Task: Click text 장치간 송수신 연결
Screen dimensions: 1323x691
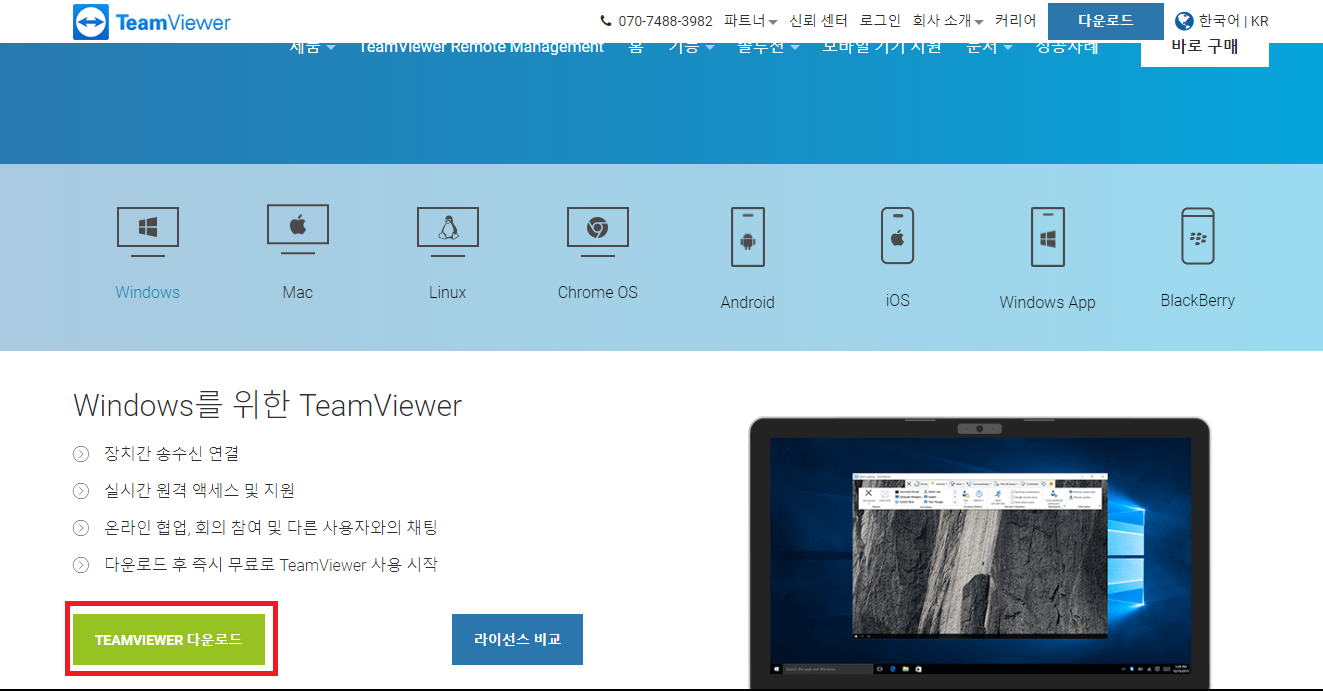Action: coord(171,454)
